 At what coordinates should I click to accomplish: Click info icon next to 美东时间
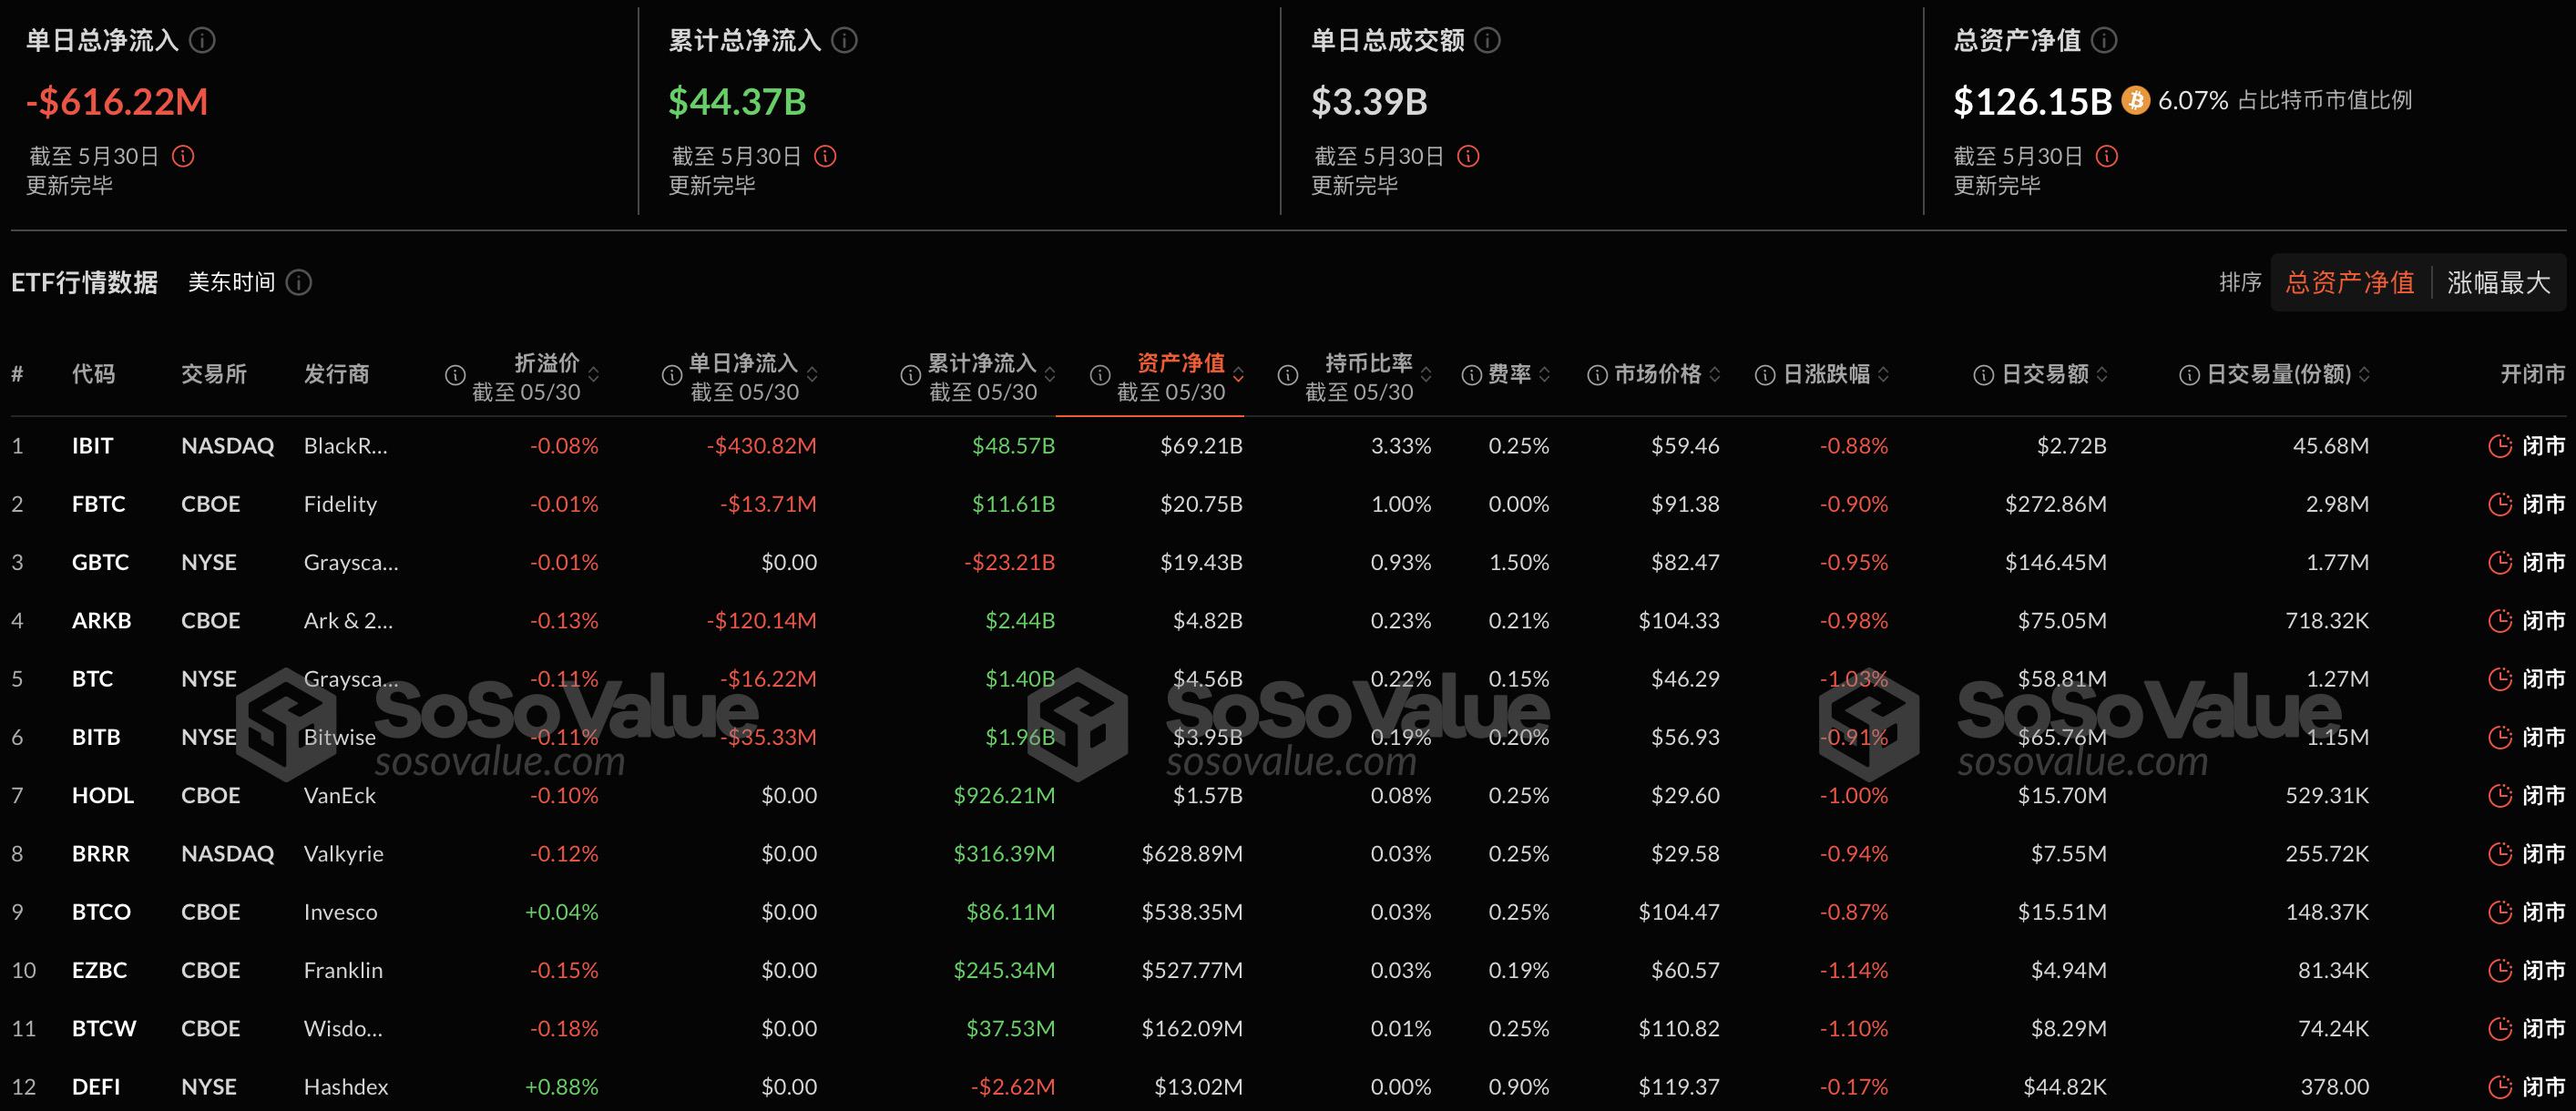pyautogui.click(x=299, y=283)
